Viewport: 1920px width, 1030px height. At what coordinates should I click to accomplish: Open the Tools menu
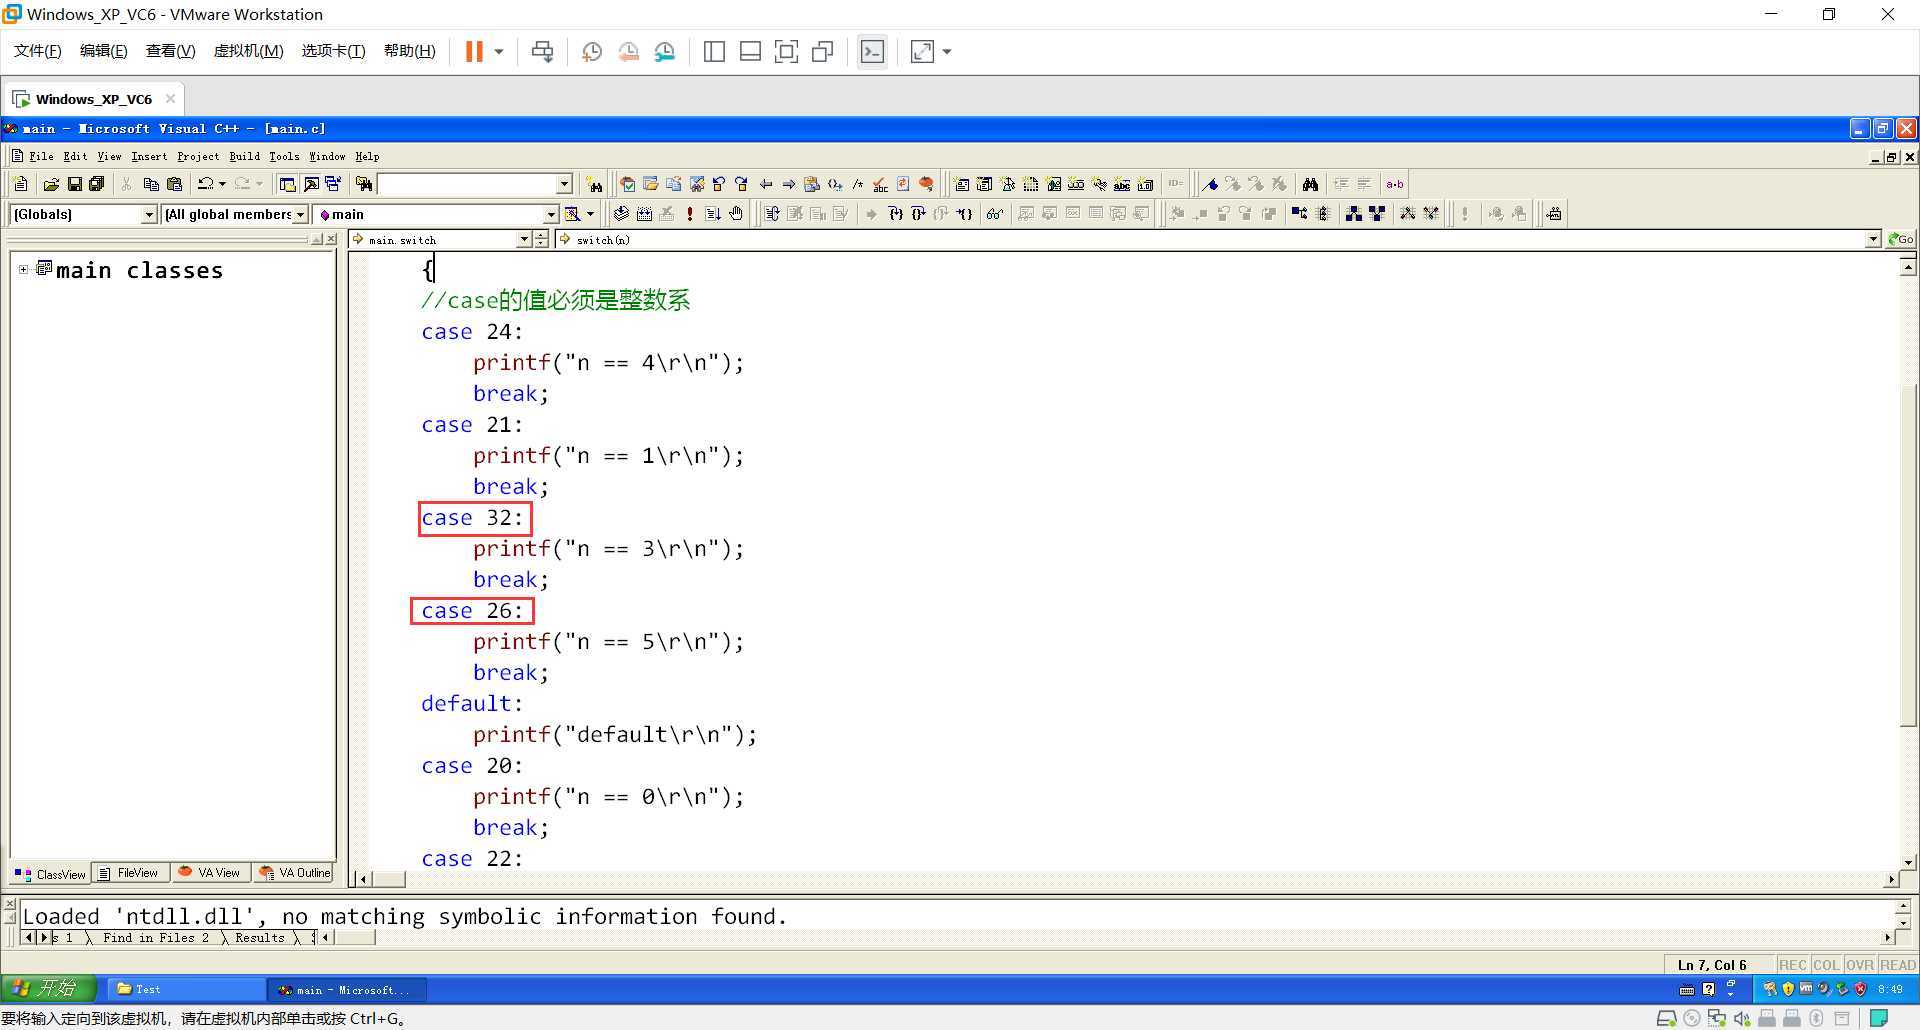point(284,157)
